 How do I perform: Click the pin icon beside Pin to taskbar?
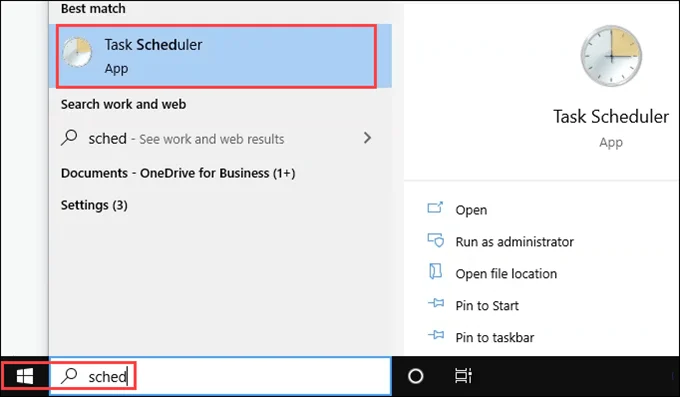pos(436,335)
